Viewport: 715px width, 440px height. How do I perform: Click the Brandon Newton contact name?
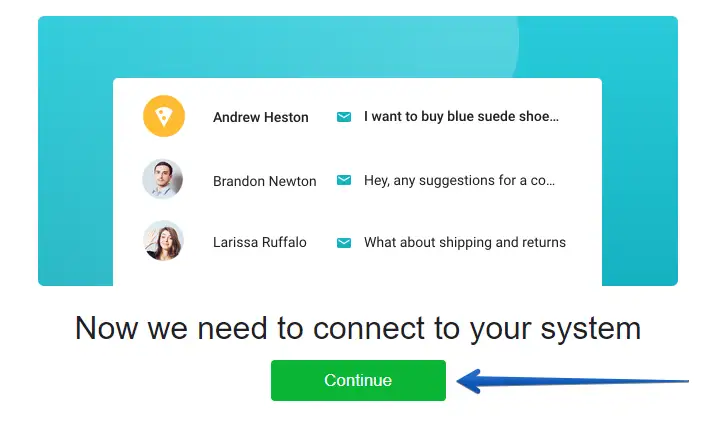[264, 181]
